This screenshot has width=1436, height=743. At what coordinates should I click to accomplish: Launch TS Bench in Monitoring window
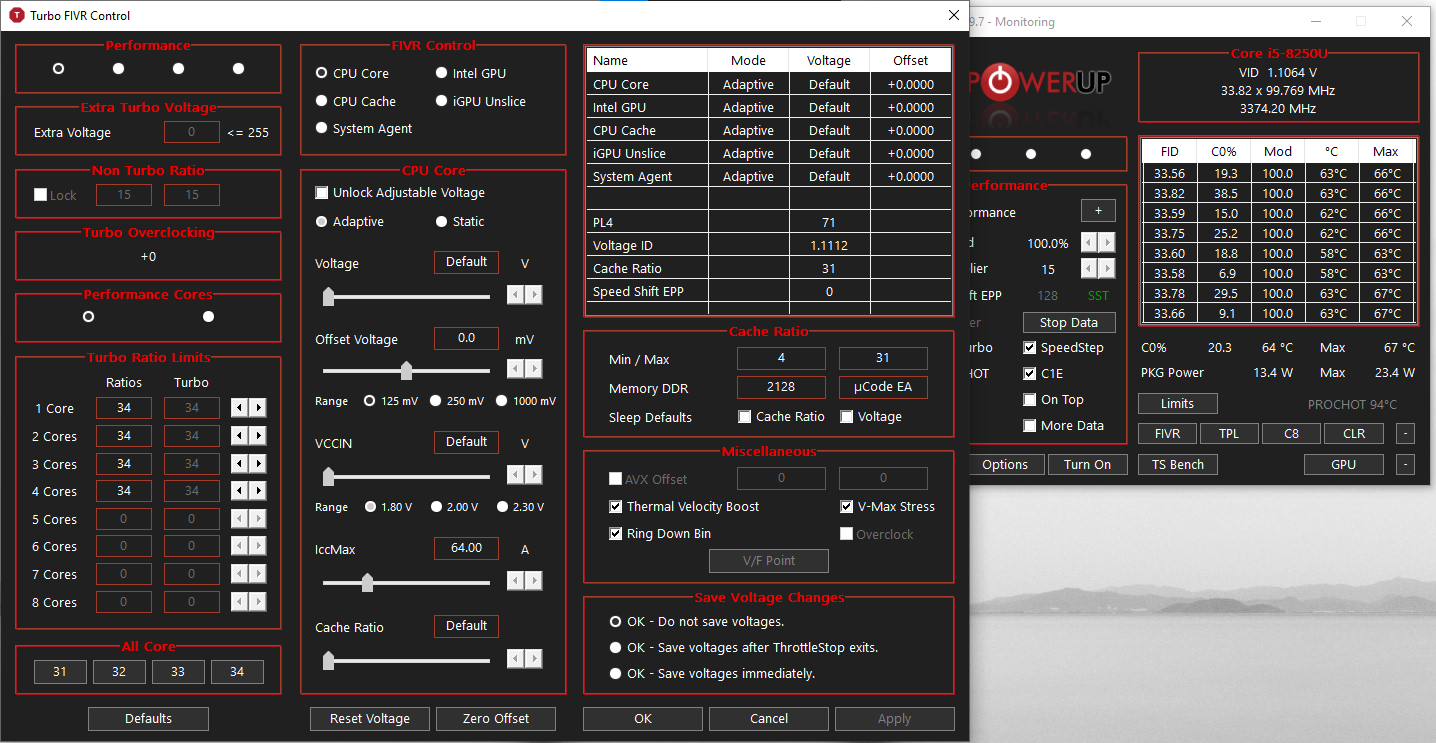pyautogui.click(x=1177, y=465)
